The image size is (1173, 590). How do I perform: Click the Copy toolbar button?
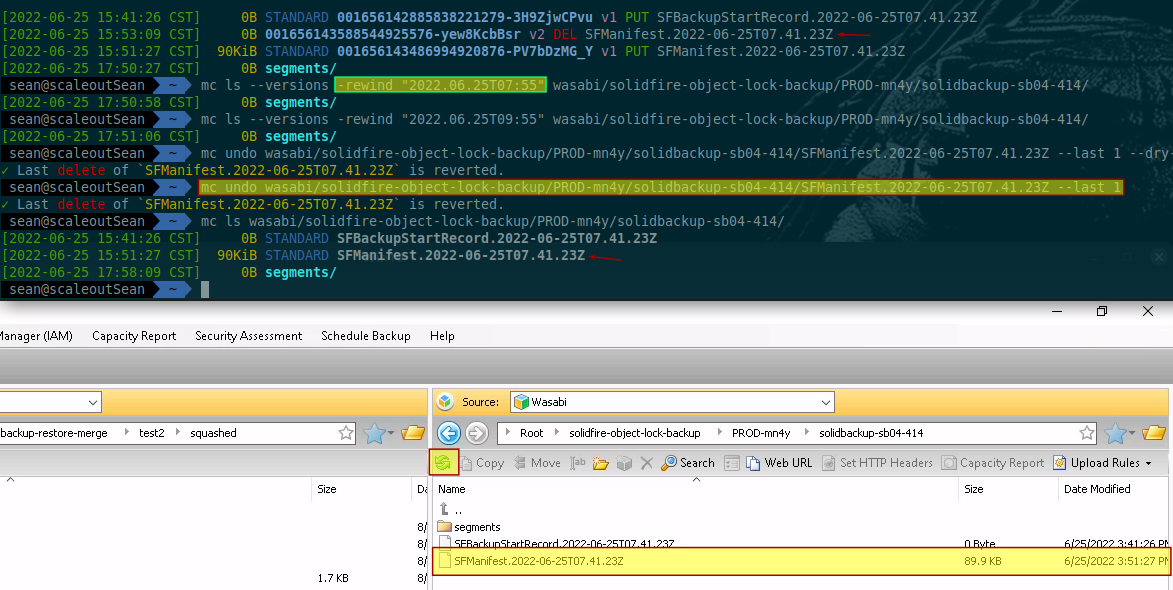pyautogui.click(x=482, y=463)
